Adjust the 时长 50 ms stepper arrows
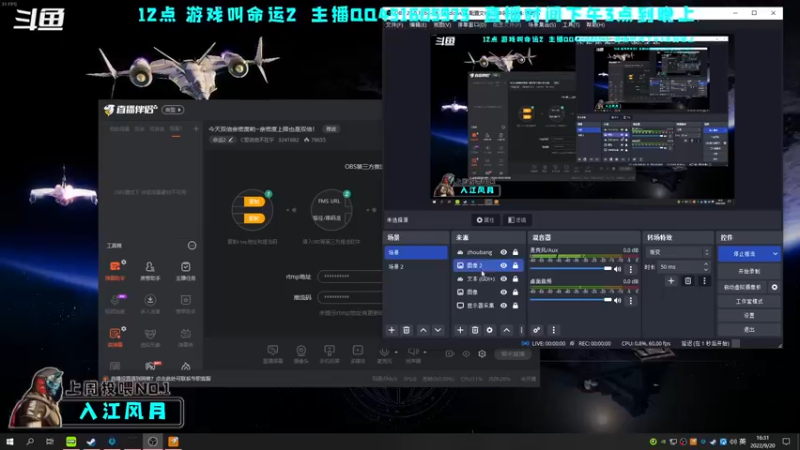Image resolution: width=800 pixels, height=450 pixels. click(706, 266)
